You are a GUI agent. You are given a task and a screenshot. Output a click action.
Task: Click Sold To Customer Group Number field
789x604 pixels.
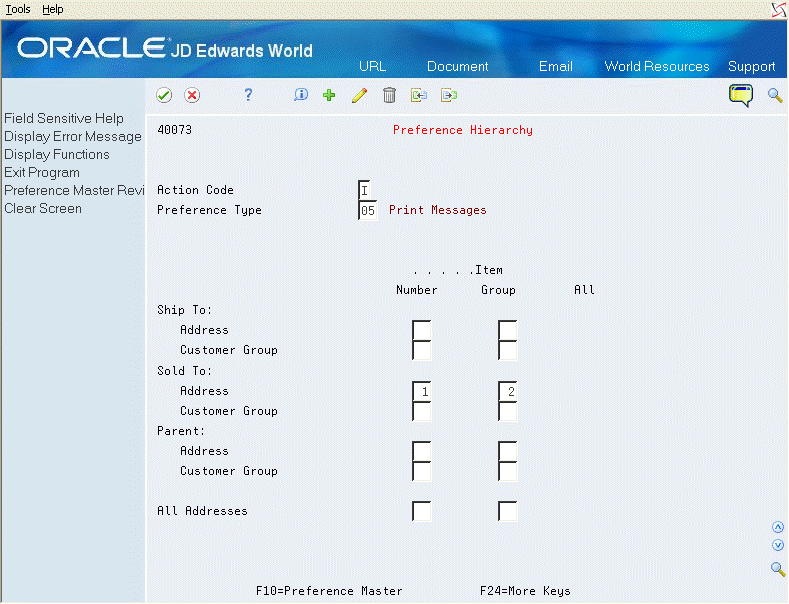pos(422,411)
